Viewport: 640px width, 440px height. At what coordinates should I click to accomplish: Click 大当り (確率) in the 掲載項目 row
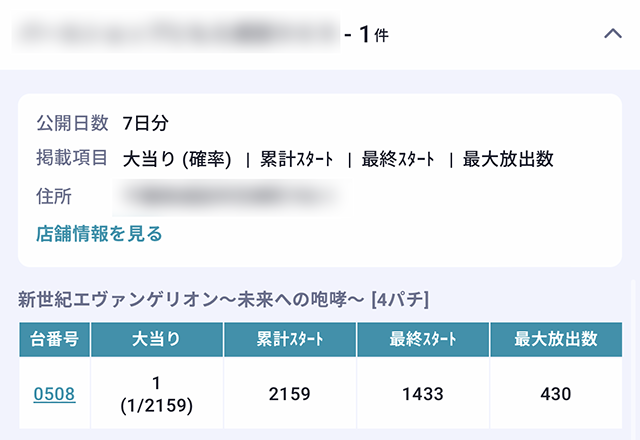pos(177,159)
